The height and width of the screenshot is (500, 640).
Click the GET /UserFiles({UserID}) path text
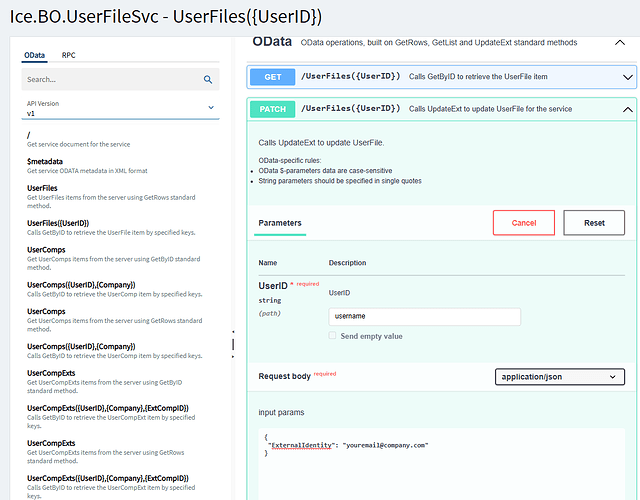coord(350,76)
